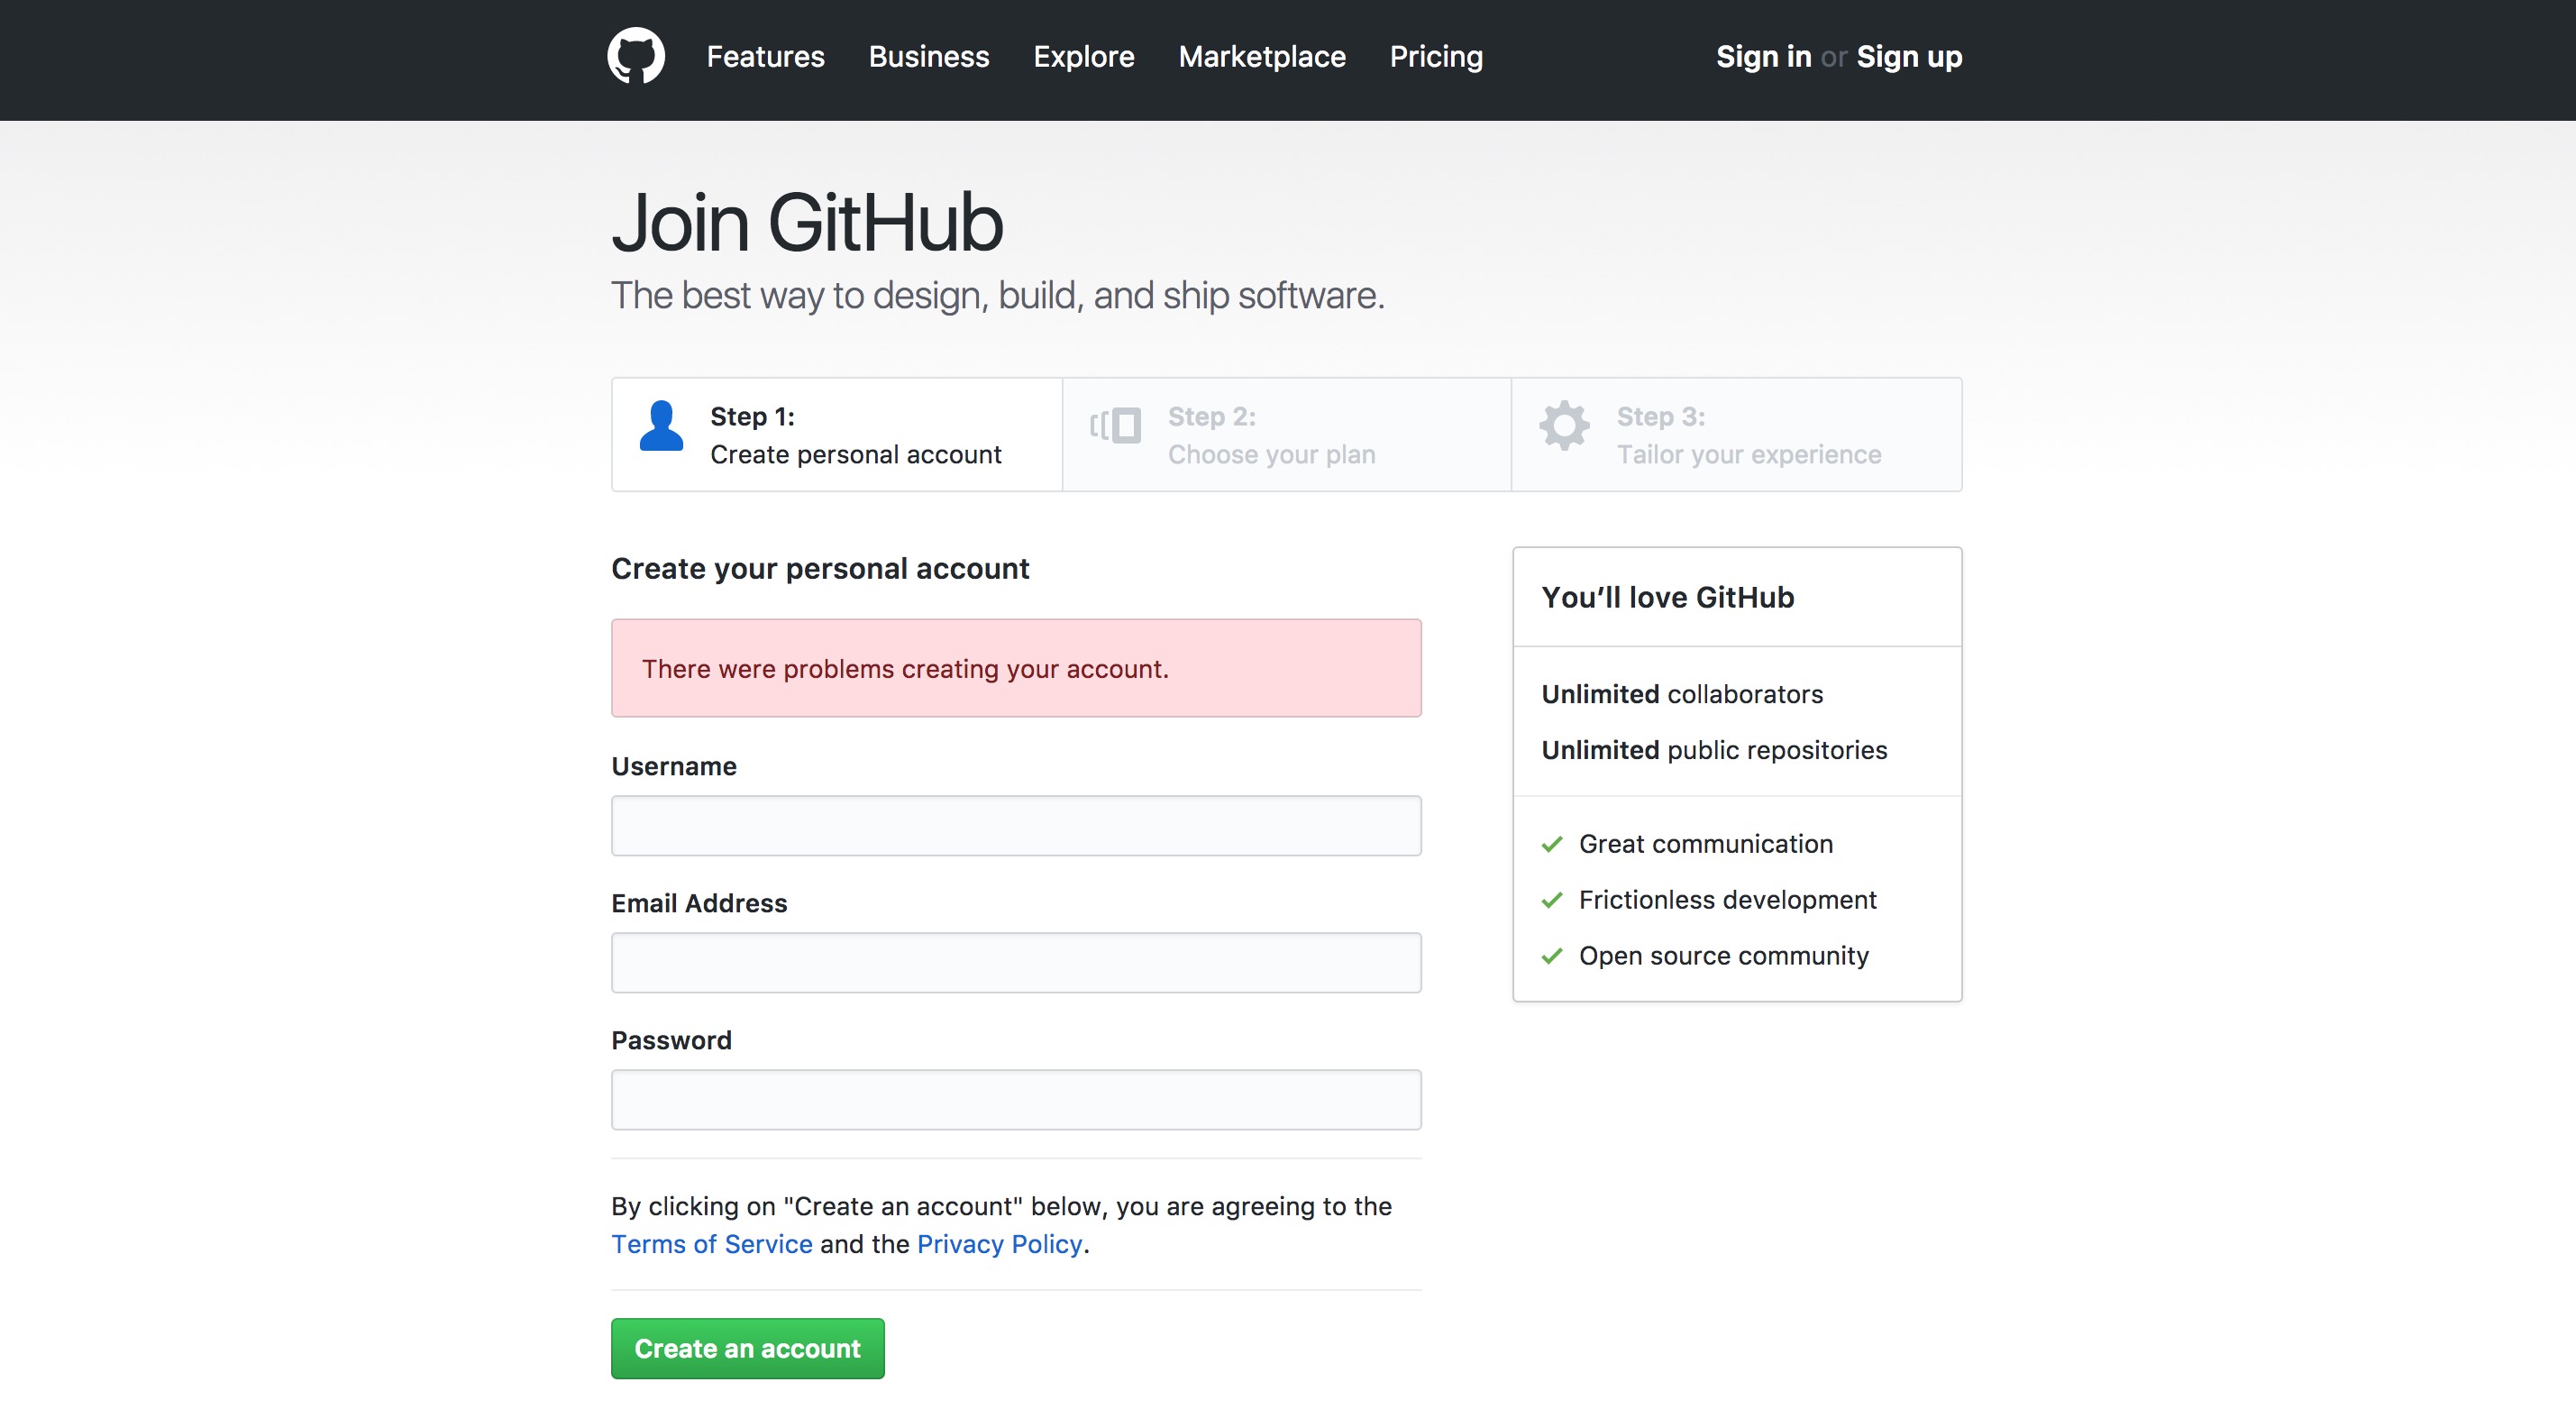
Task: Open the Privacy Policy link
Action: point(999,1244)
